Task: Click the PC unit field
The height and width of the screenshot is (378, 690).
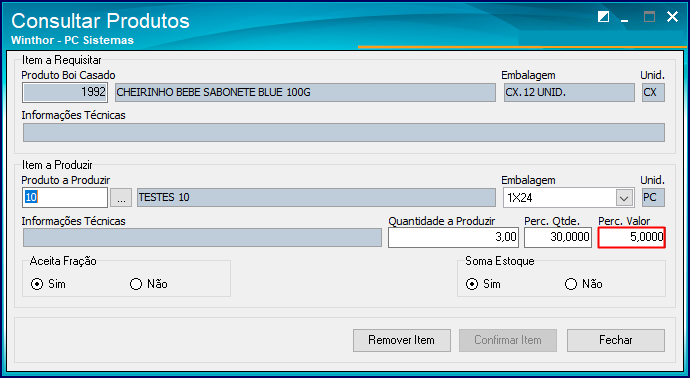Action: click(x=653, y=198)
